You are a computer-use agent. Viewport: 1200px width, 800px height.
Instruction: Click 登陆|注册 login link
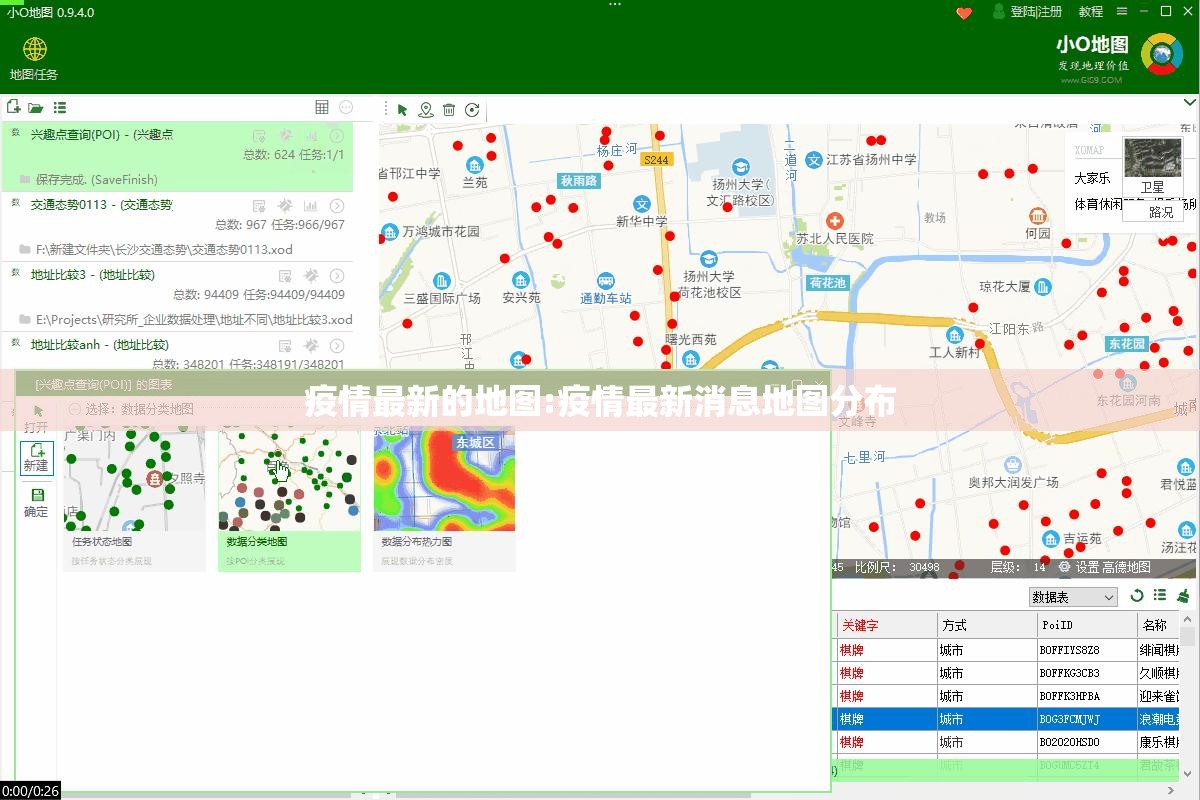pyautogui.click(x=1028, y=12)
